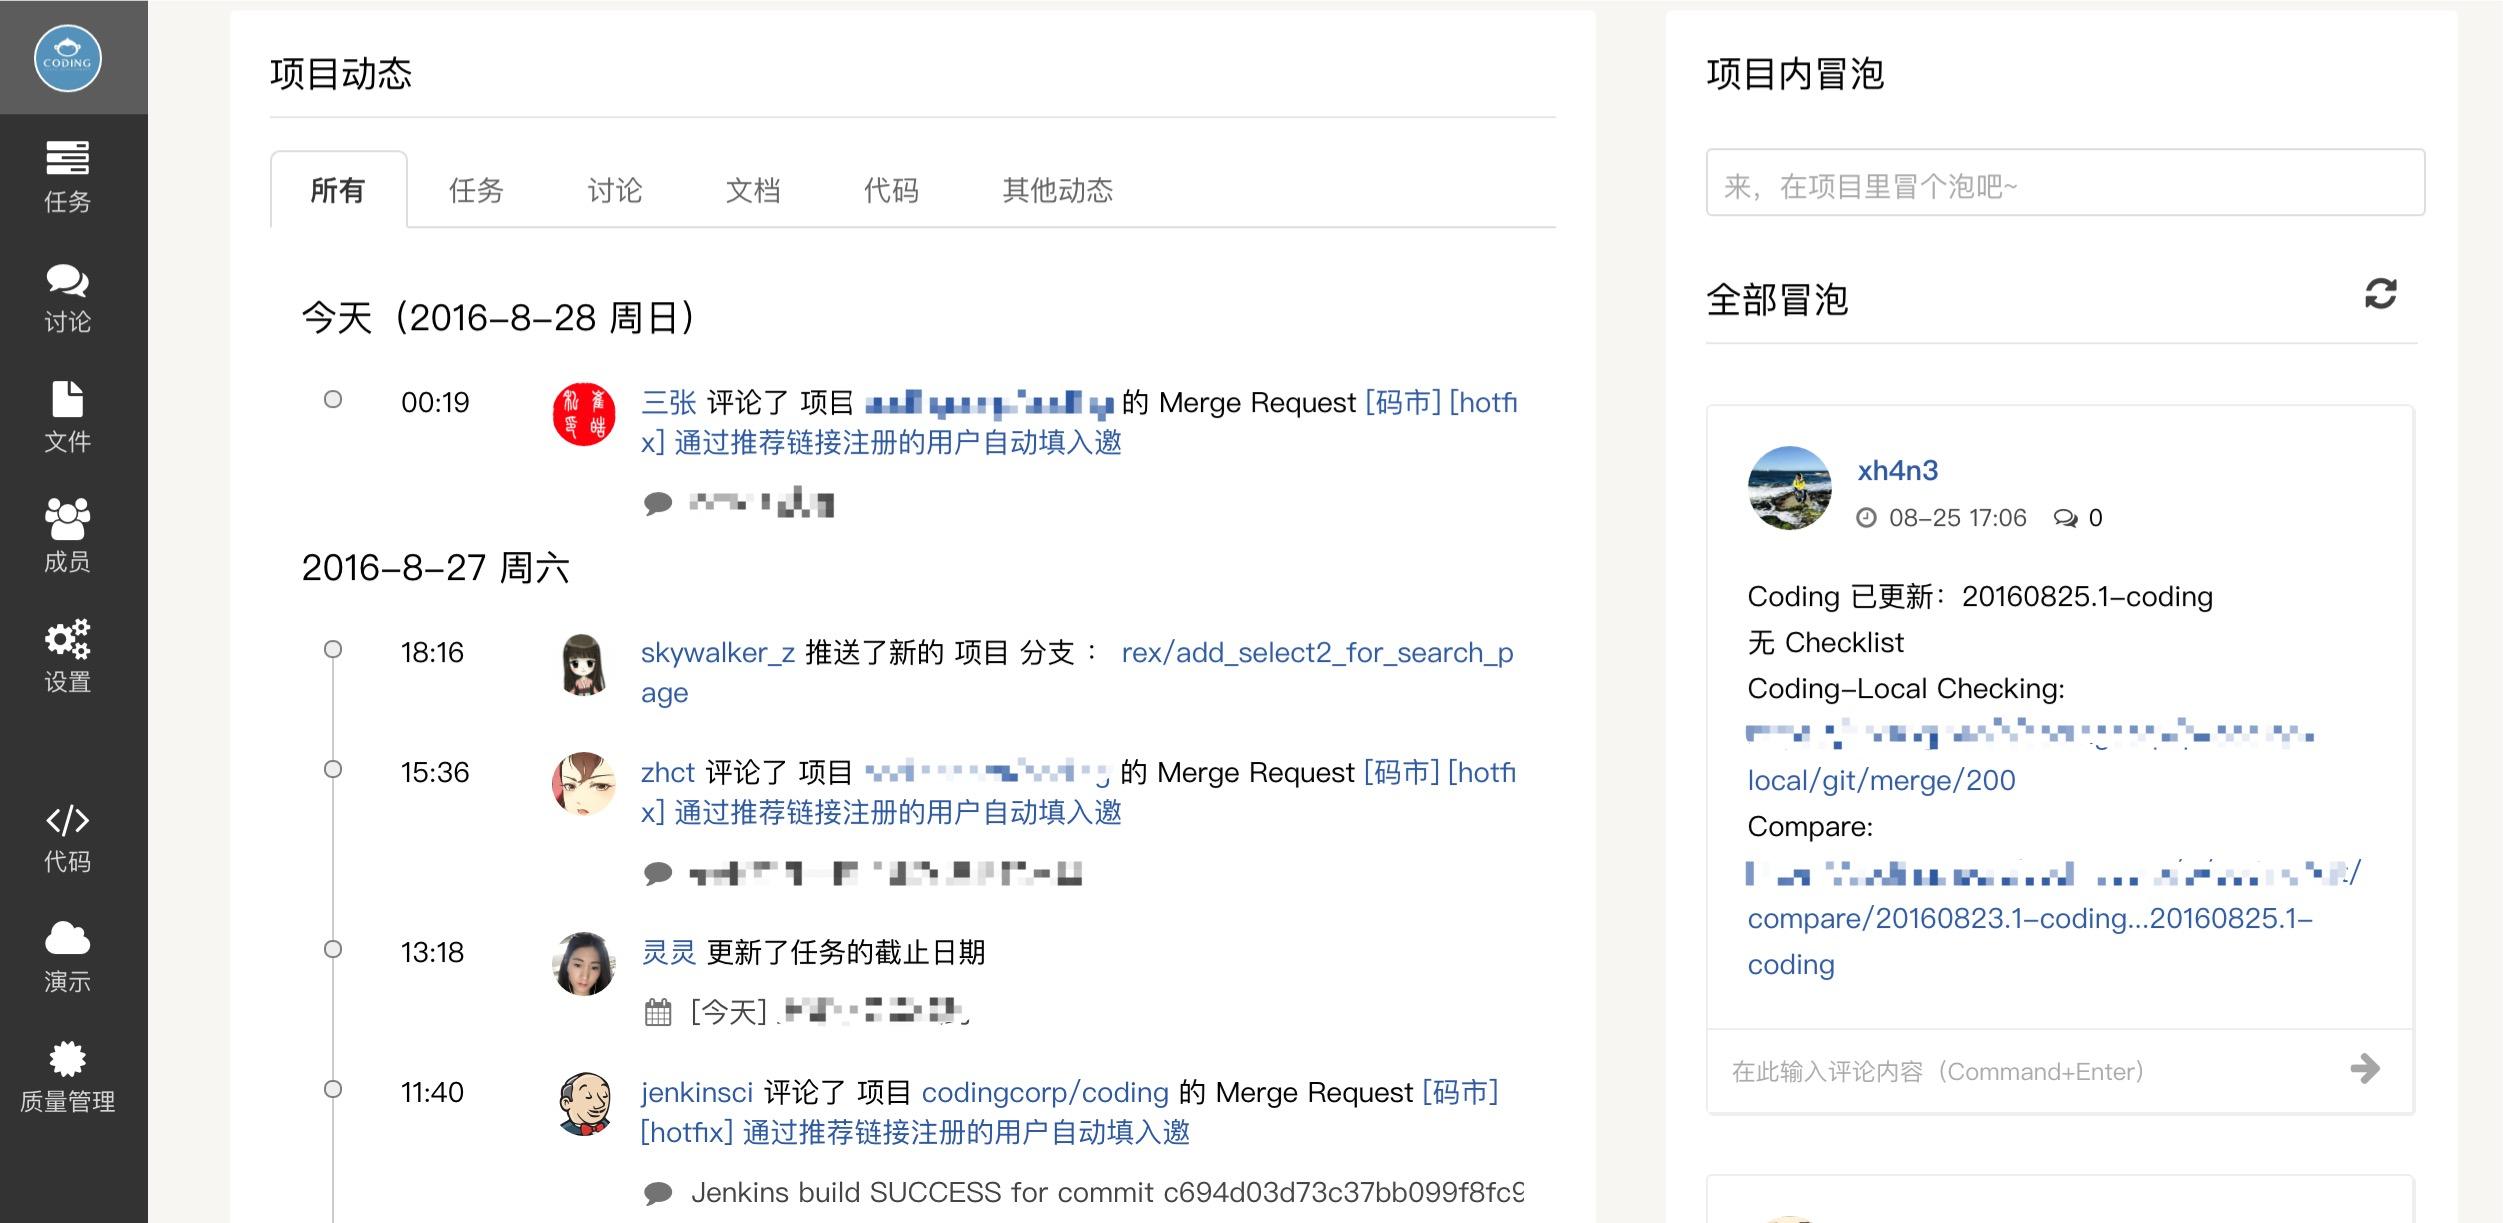Refresh the 全部冒泡 feed
Screen dimensions: 2503x1223
pos(2380,293)
